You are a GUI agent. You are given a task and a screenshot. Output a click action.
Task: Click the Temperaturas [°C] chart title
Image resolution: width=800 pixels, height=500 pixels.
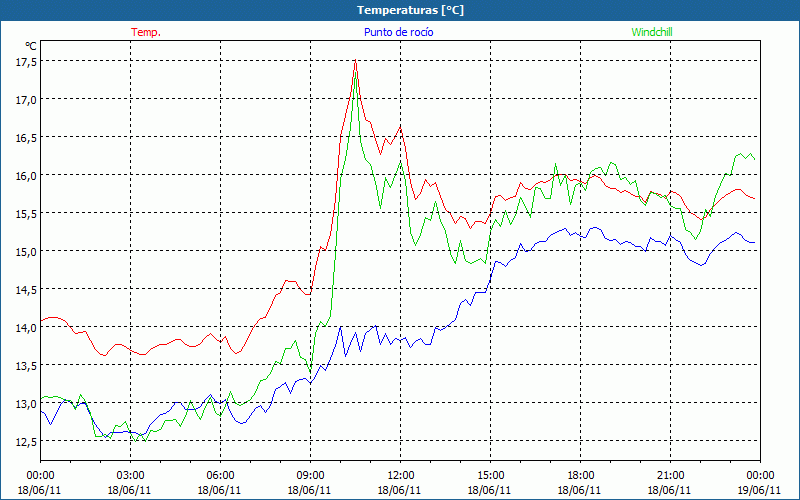coord(410,10)
